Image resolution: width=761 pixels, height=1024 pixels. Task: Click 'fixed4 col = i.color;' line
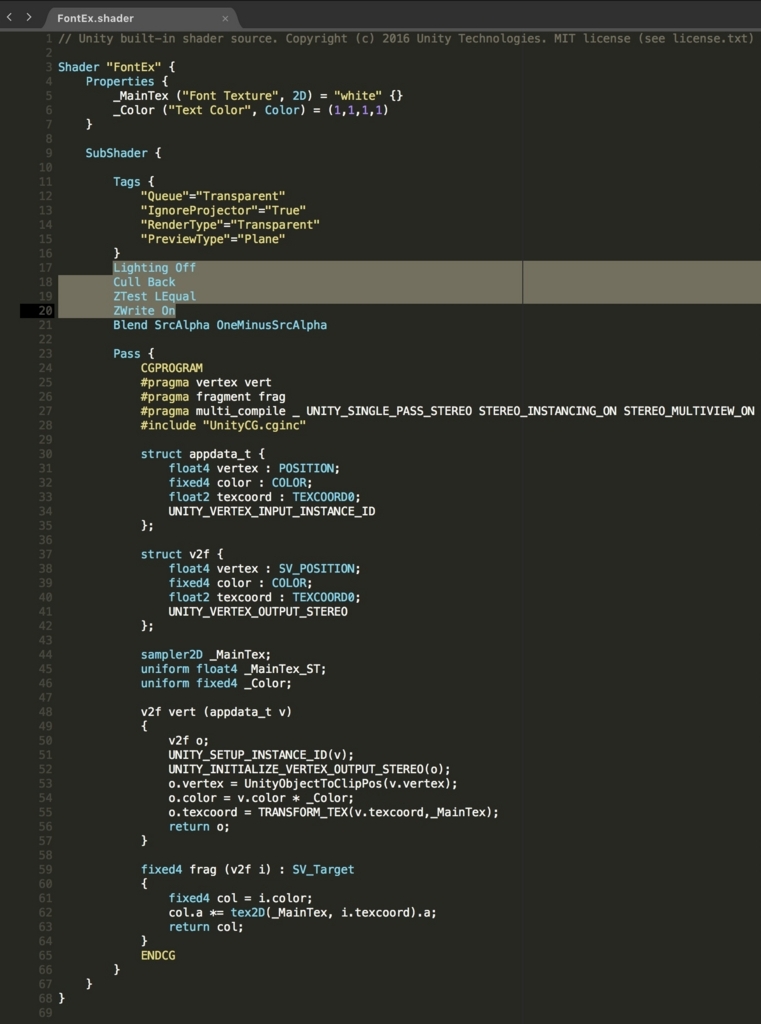(240, 899)
